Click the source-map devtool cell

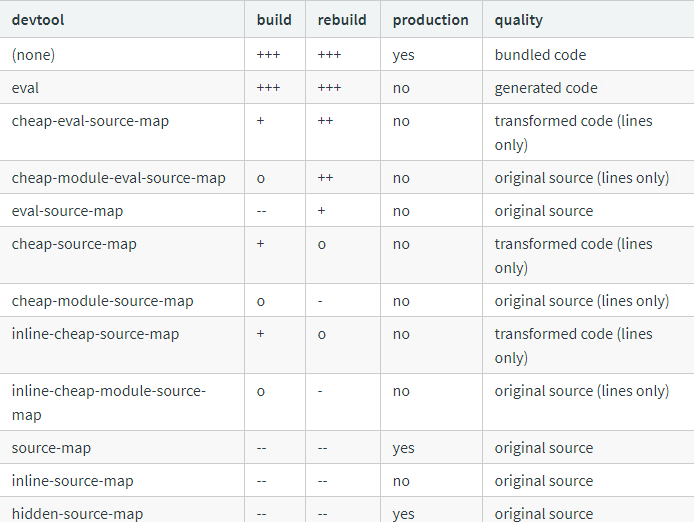(51, 448)
